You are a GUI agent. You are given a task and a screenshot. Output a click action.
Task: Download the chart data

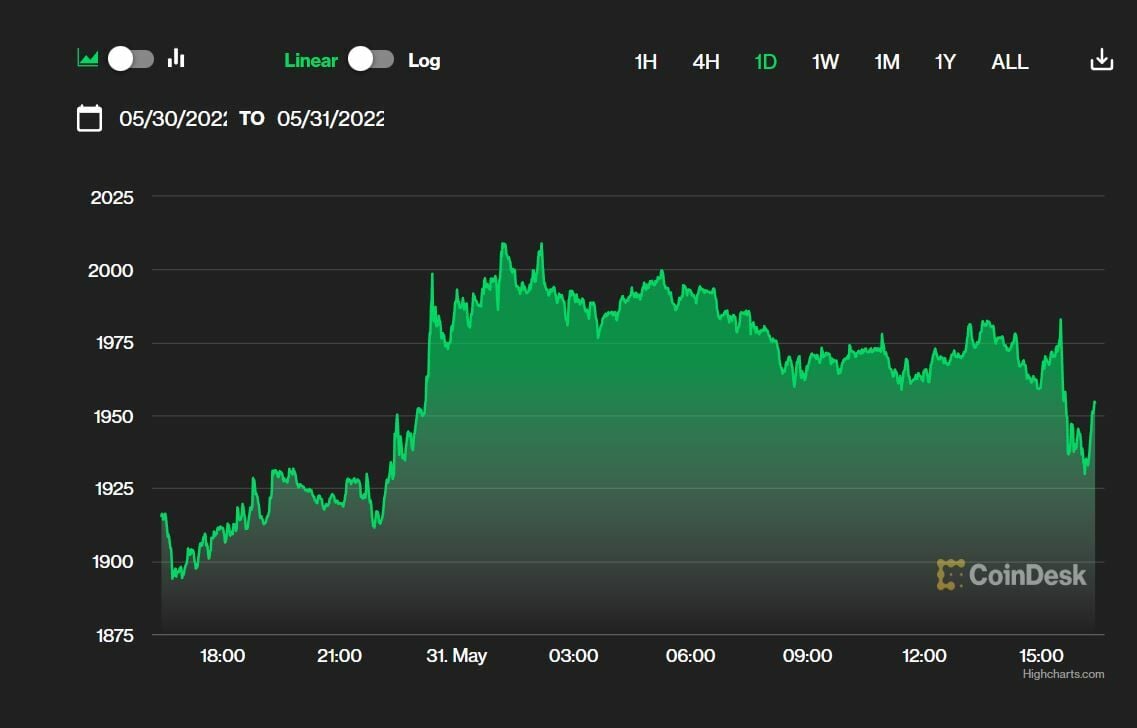tap(1101, 60)
